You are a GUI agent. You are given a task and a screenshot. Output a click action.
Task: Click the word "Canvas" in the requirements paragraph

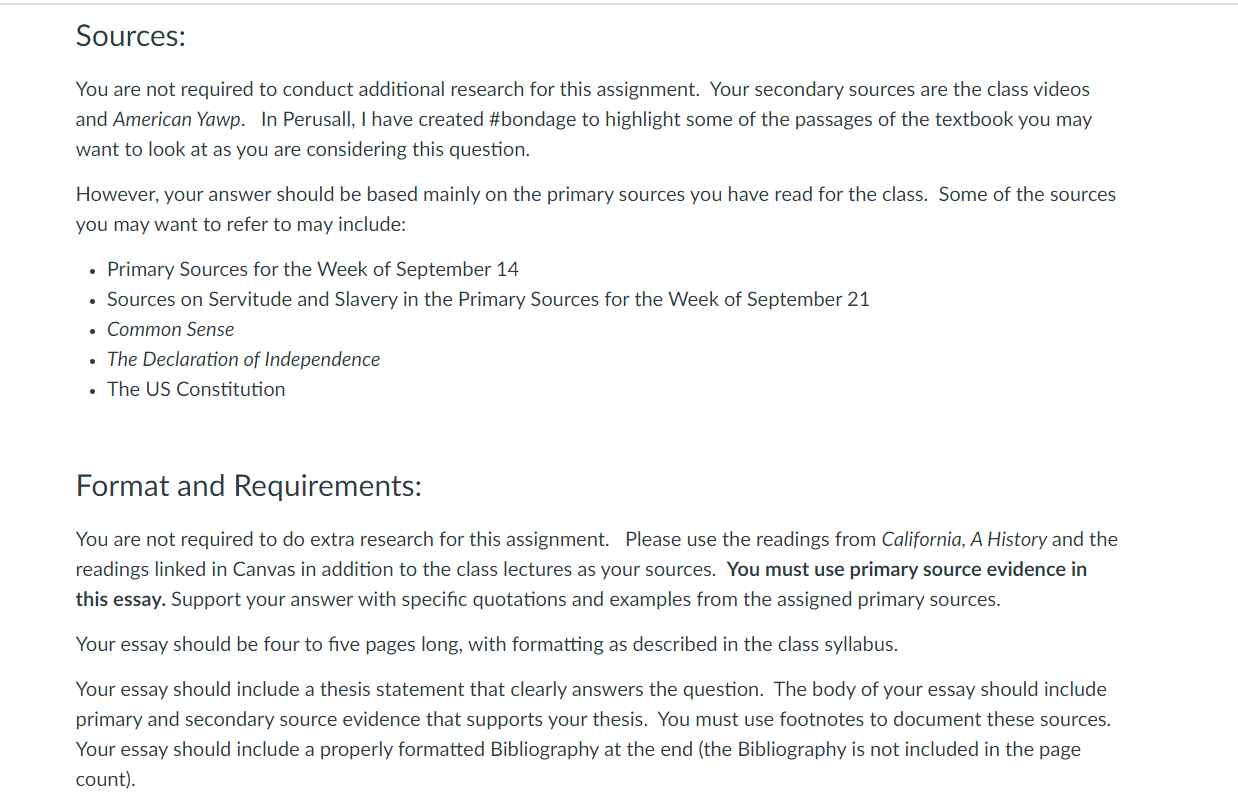pyautogui.click(x=262, y=569)
